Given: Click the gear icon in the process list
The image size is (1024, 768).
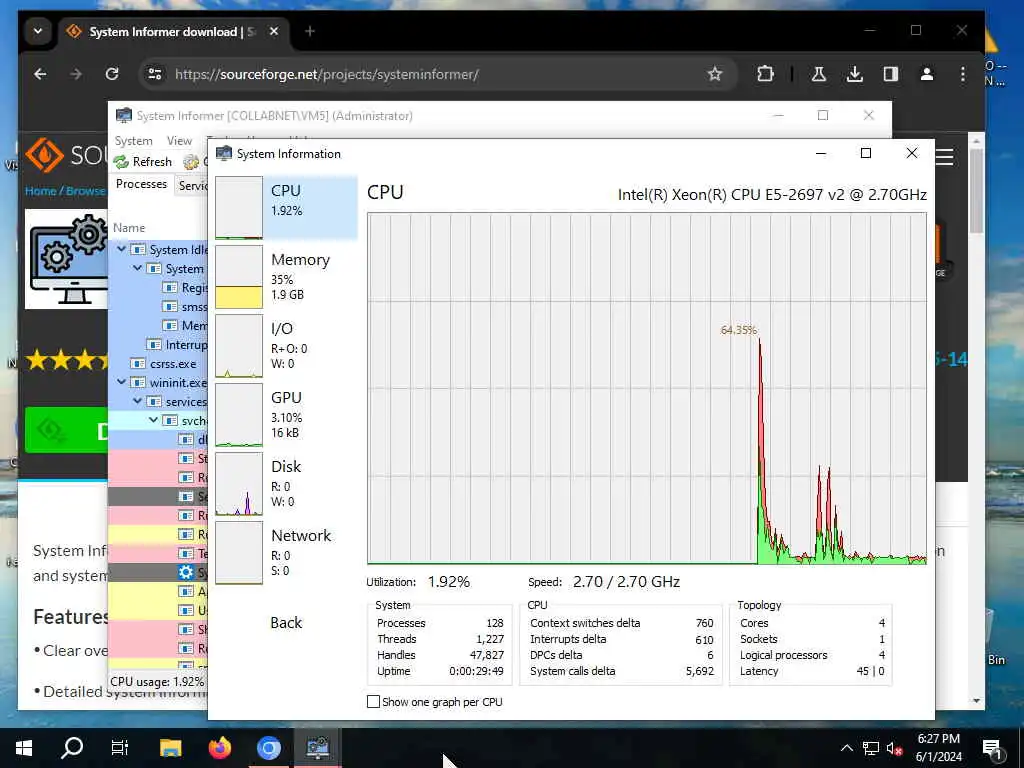Looking at the screenshot, I should coord(185,572).
